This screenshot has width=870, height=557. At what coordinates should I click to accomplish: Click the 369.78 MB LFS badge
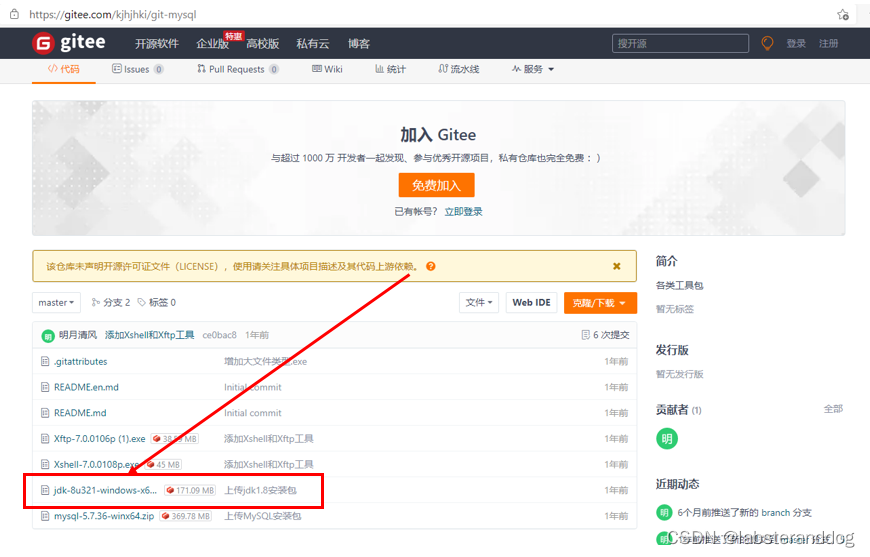[186, 516]
